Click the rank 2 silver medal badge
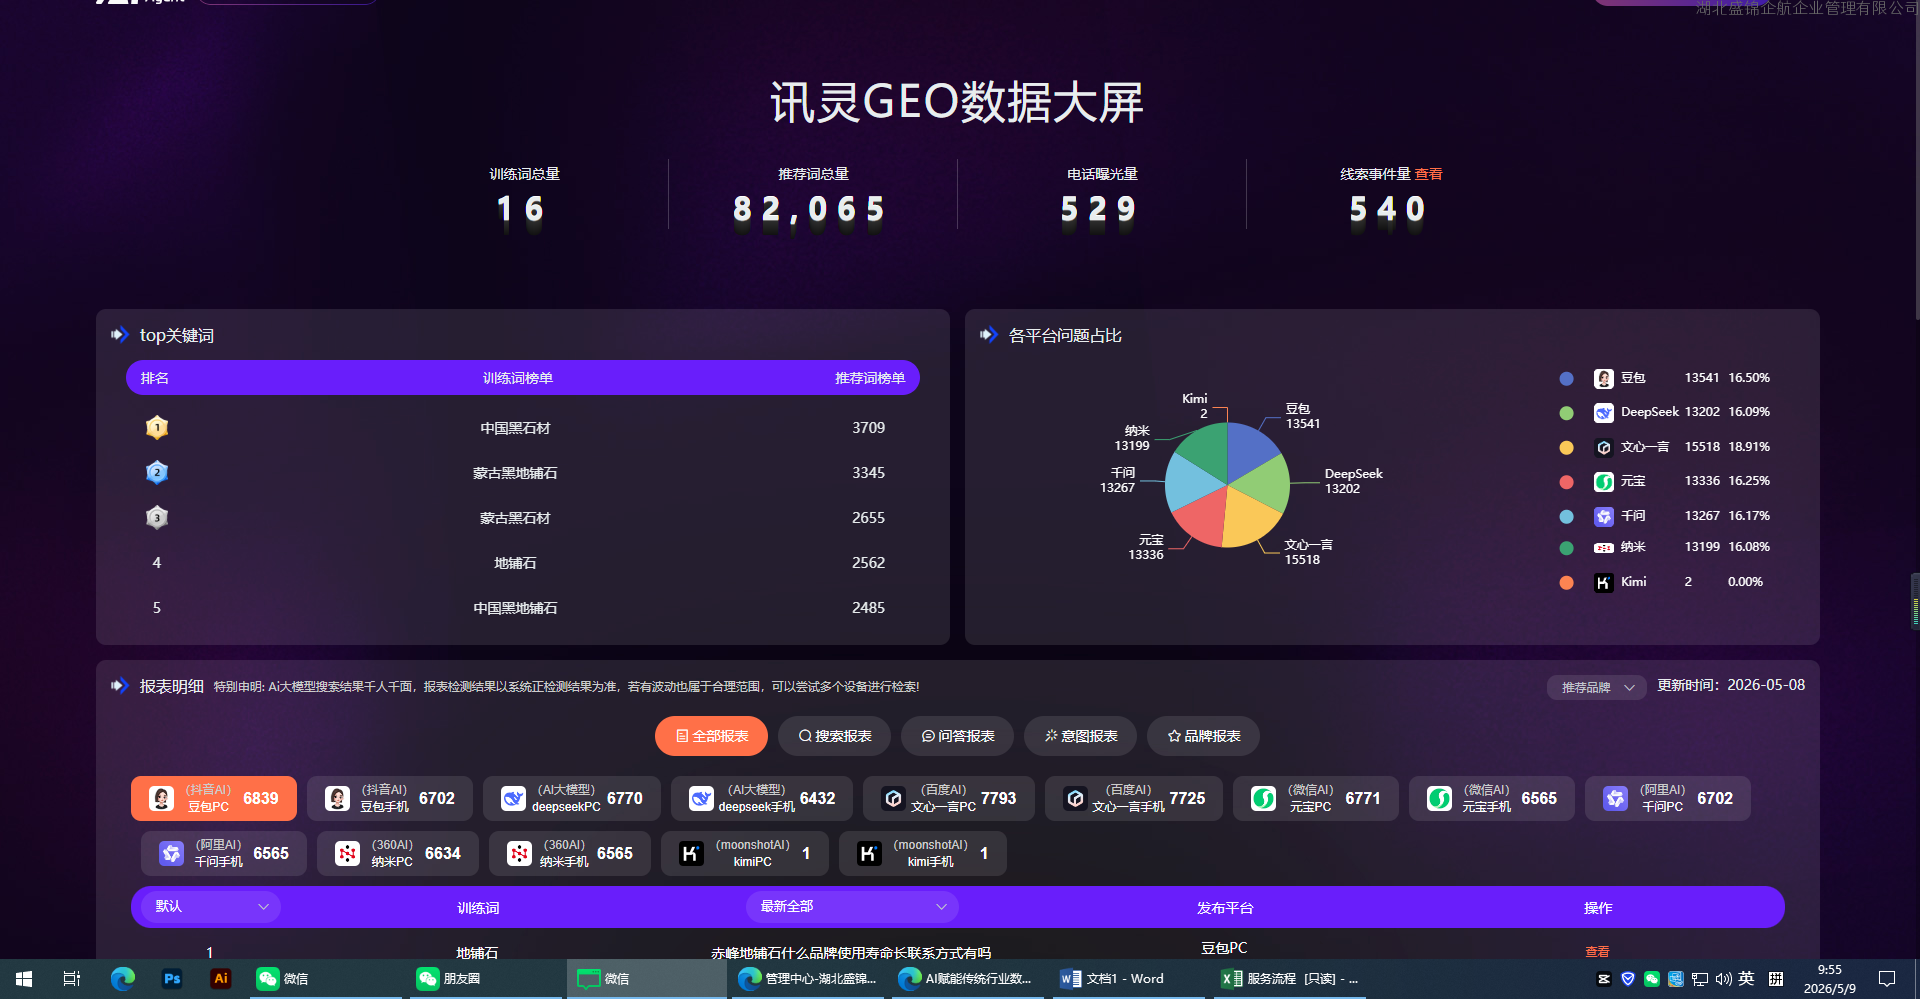The height and width of the screenshot is (999, 1920). pos(157,472)
